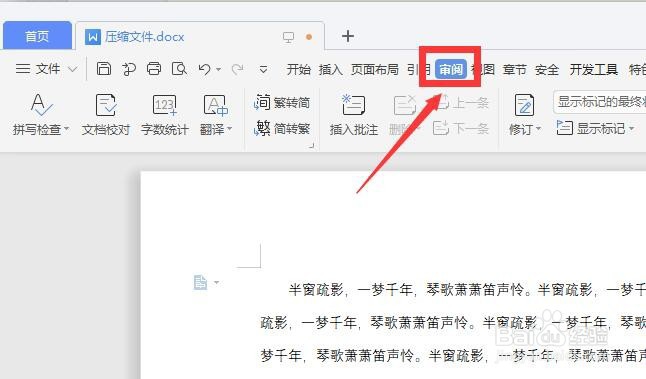Screen dimensions: 646x379
Task: Click the presentation screen icon in document tab
Action: (x=288, y=37)
